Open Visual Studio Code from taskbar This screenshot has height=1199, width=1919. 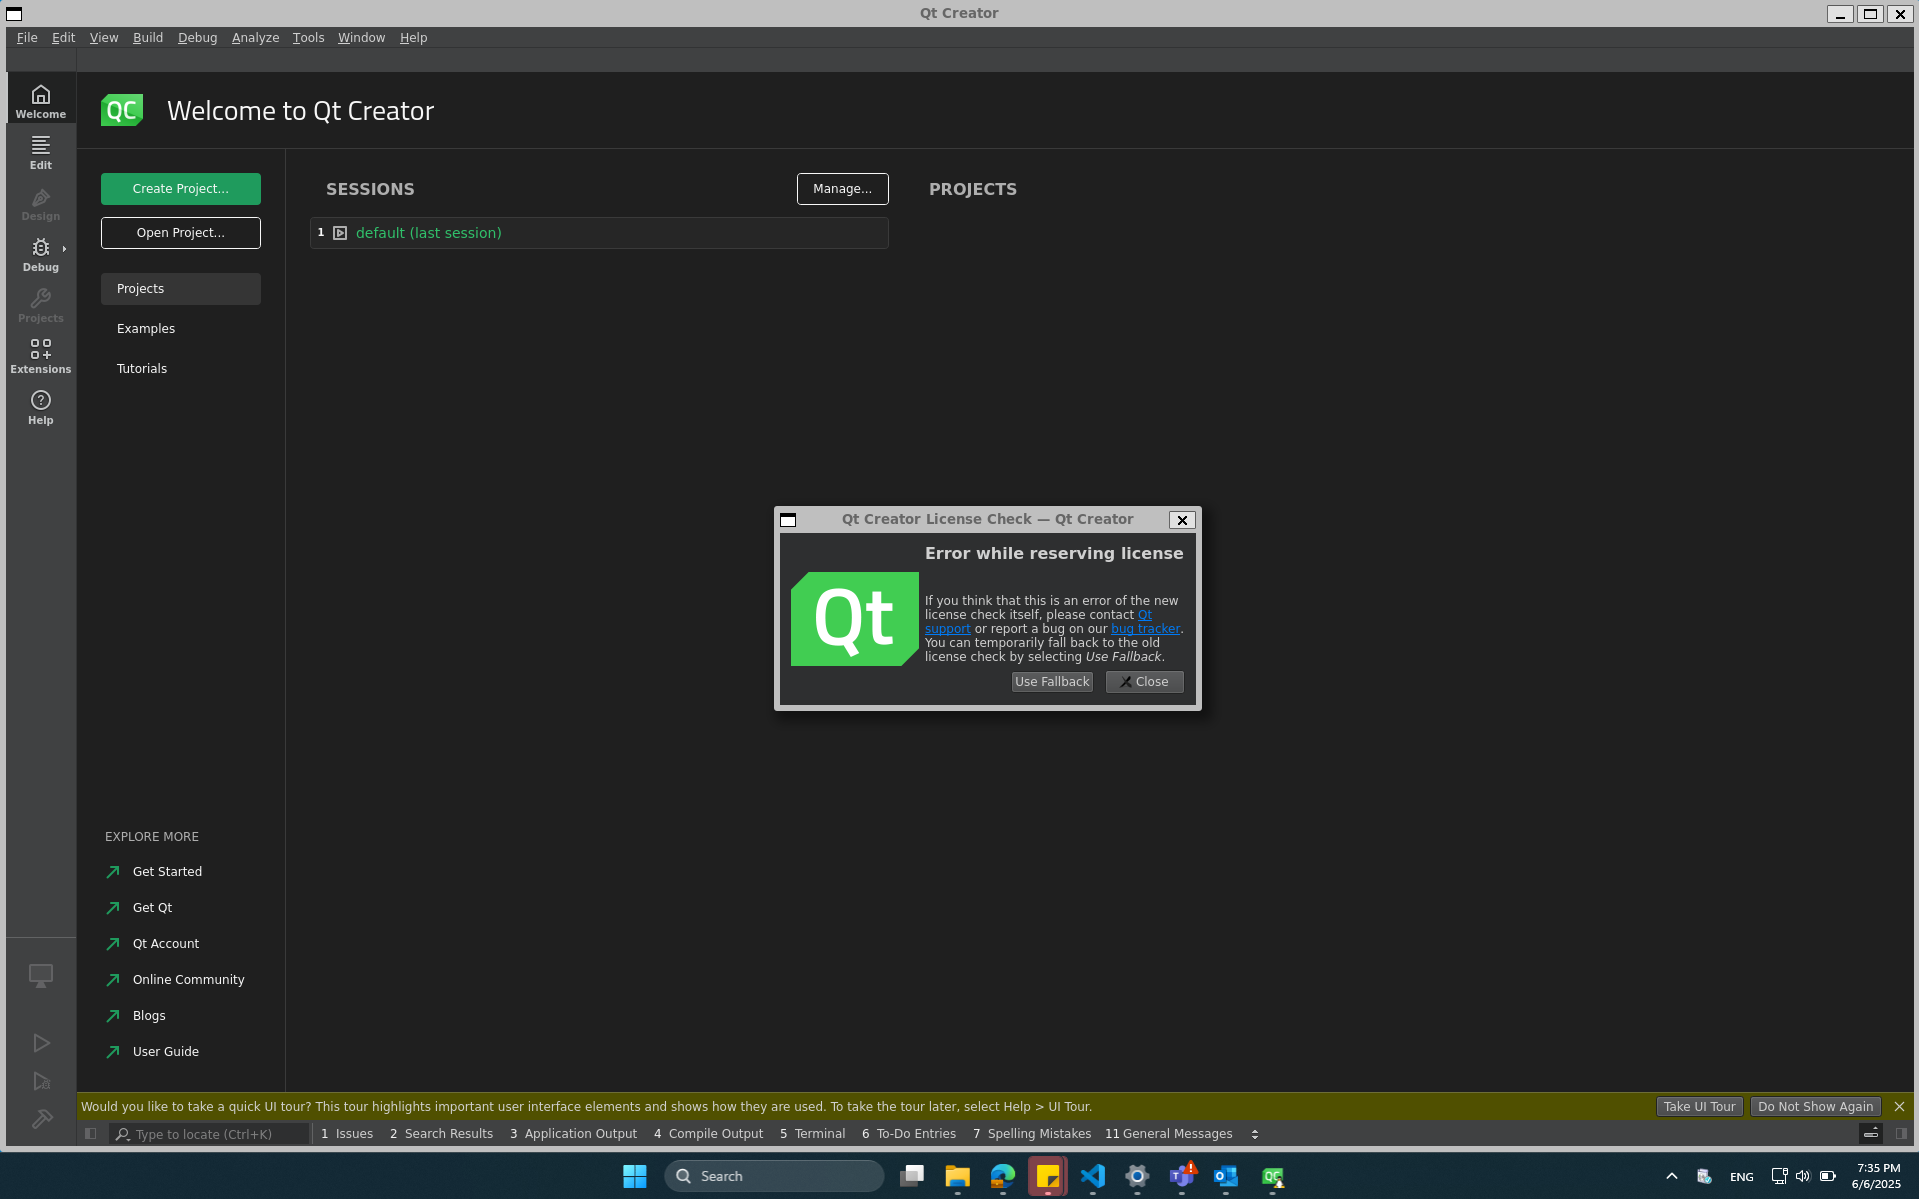1092,1177
